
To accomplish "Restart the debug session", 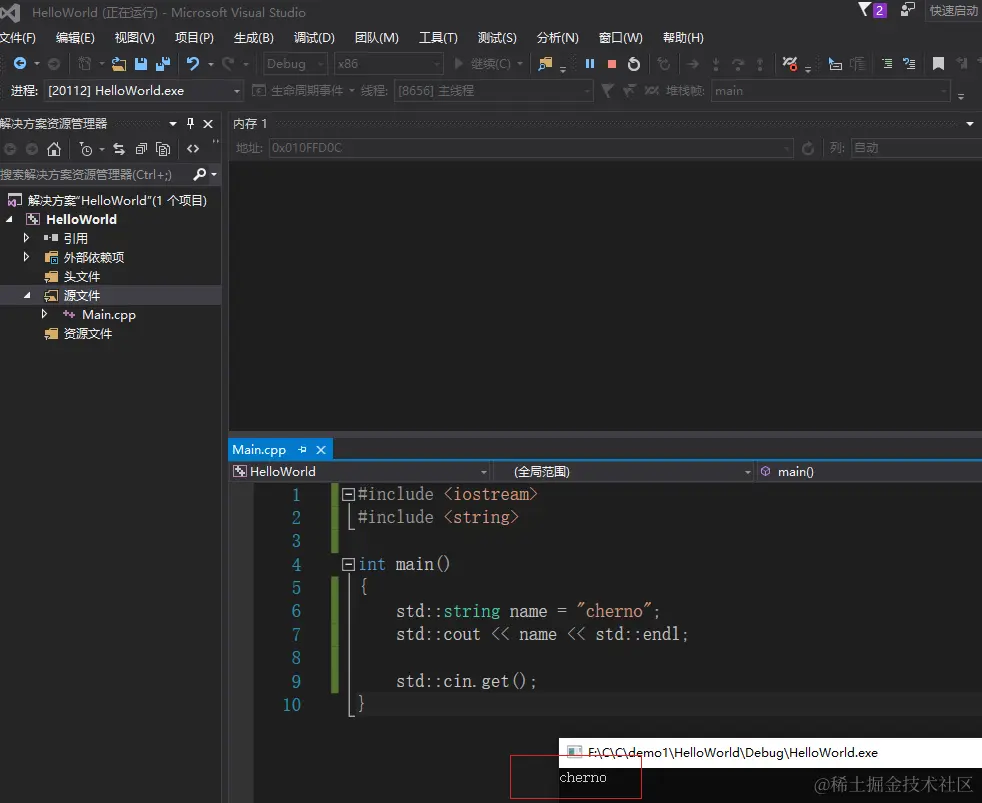I will coord(634,64).
